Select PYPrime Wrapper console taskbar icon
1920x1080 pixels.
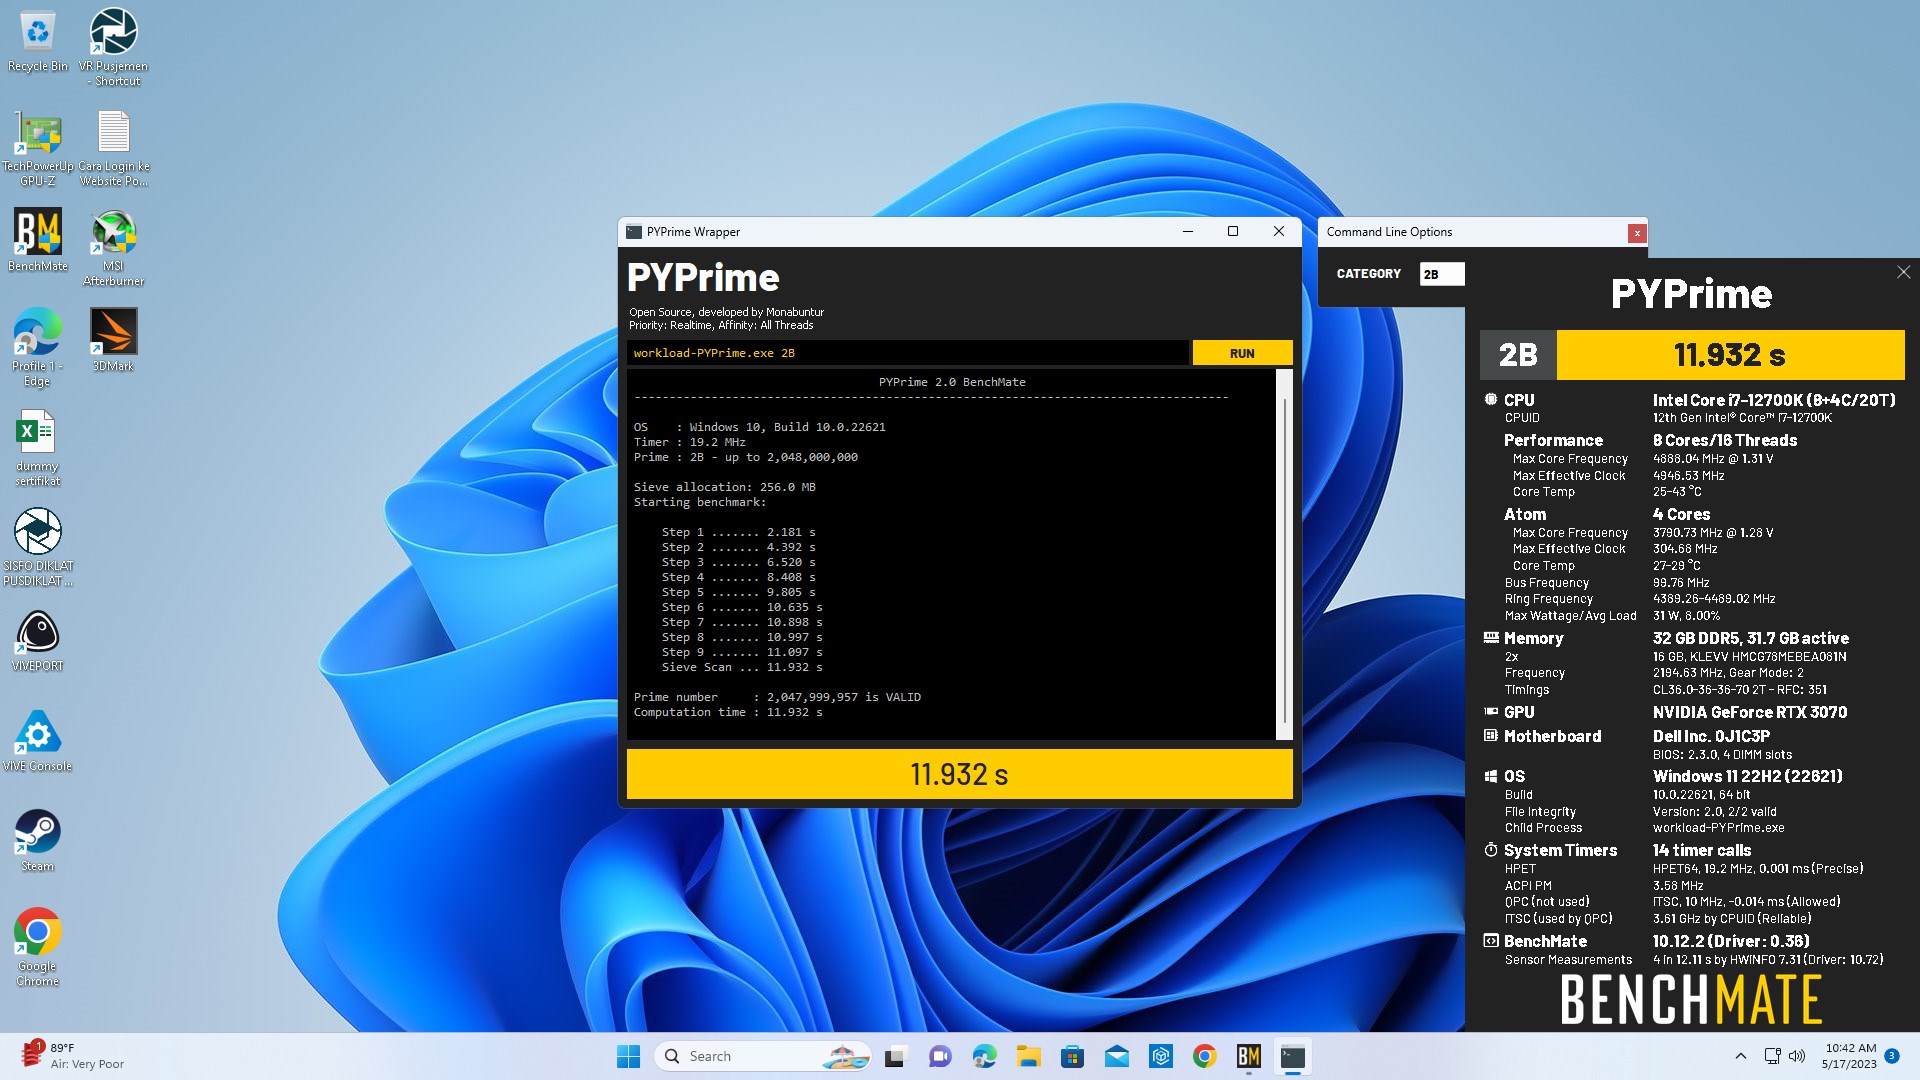pos(1292,1056)
